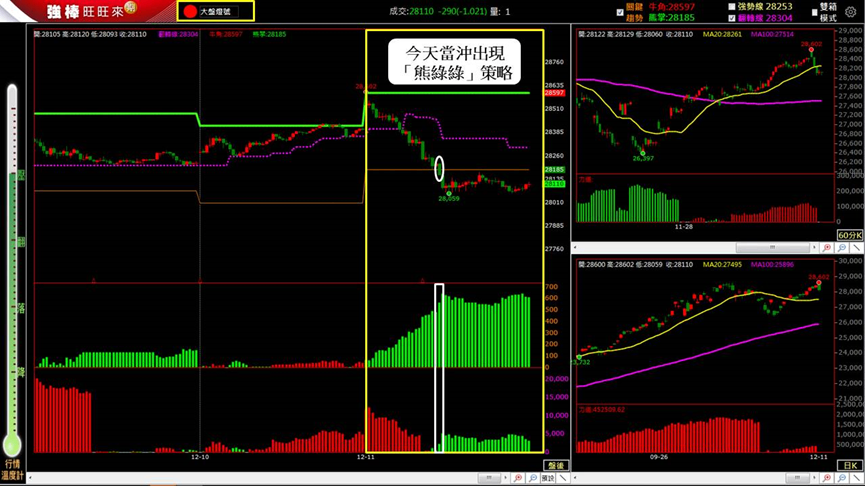Click the 日K scrollbar right arrow
Viewport: 865px width, 486px height.
pyautogui.click(x=814, y=478)
